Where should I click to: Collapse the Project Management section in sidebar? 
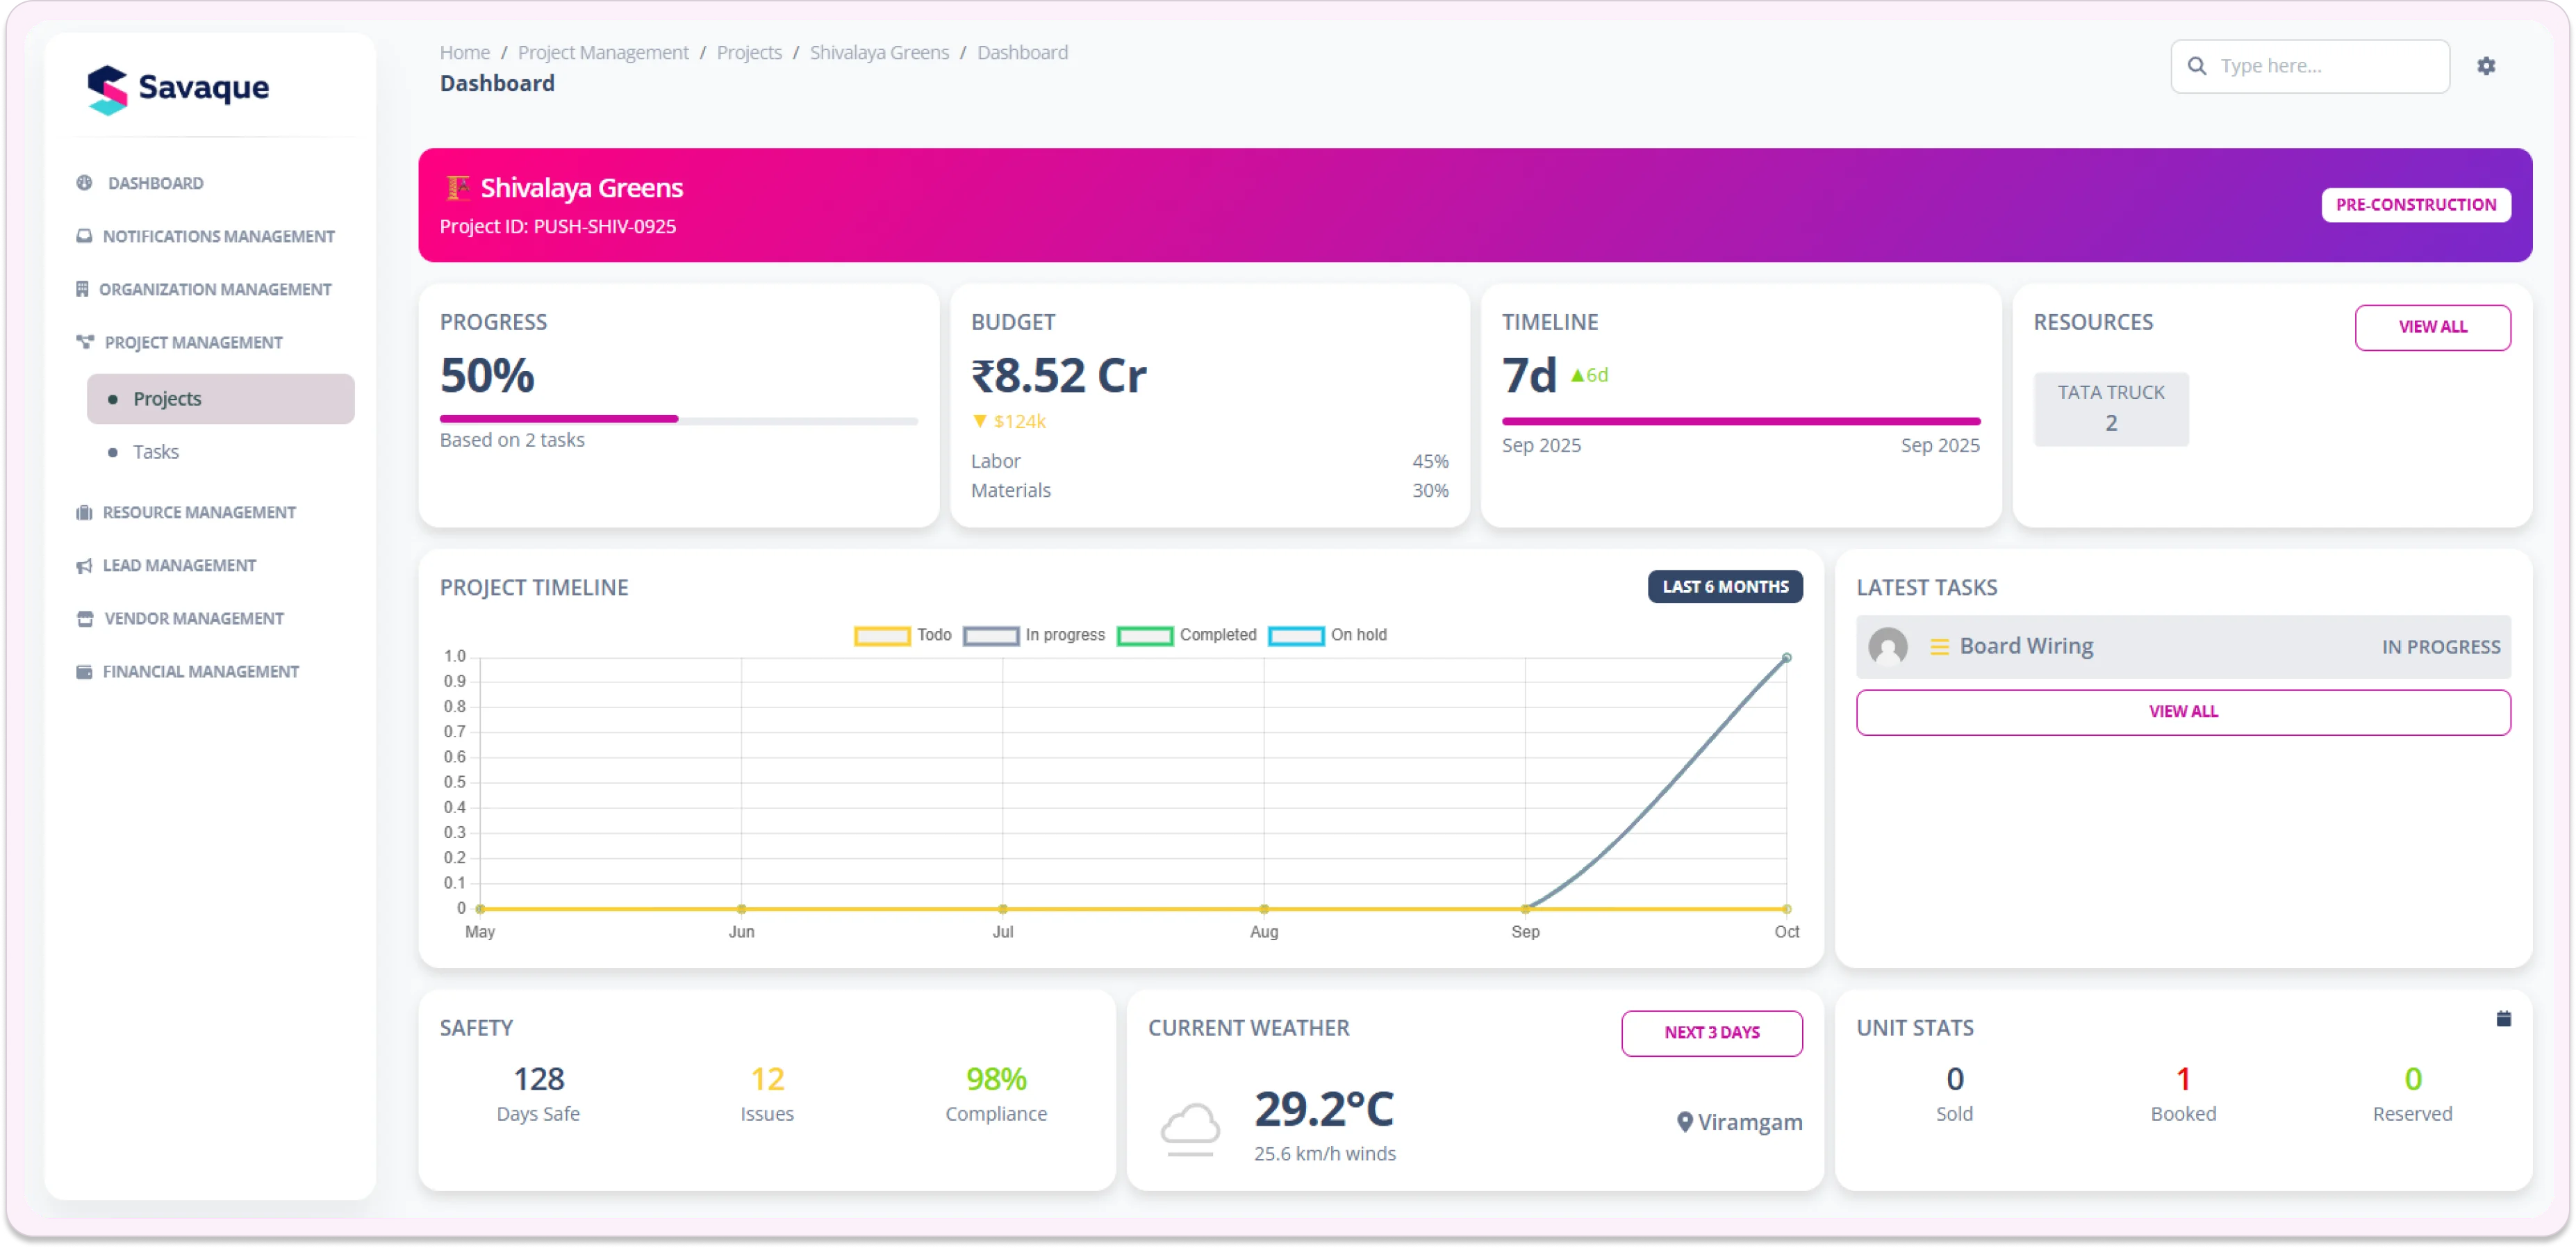coord(194,342)
